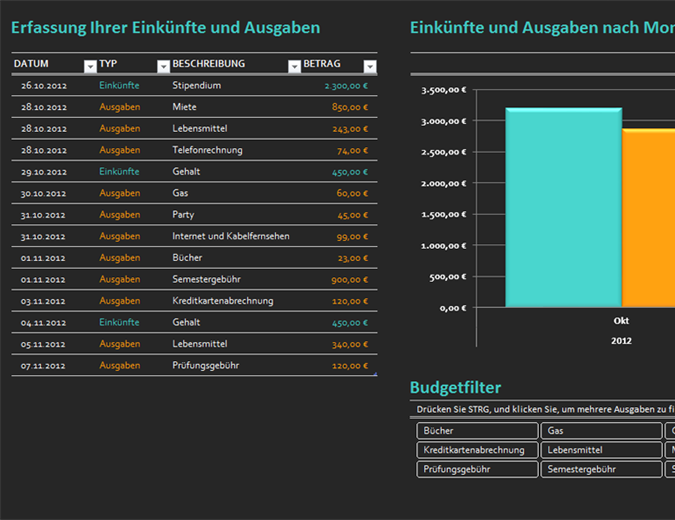Click the '850,00 €' amount cell
The width and height of the screenshot is (675, 520).
pyautogui.click(x=350, y=107)
